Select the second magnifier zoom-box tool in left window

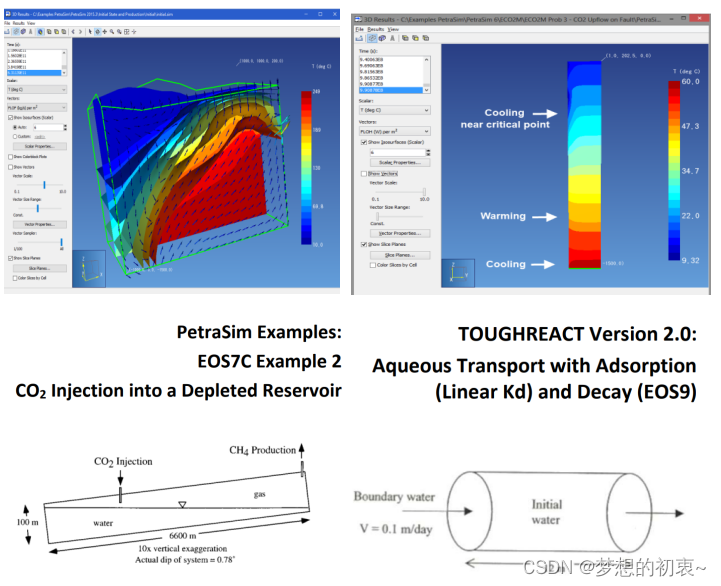click(119, 32)
